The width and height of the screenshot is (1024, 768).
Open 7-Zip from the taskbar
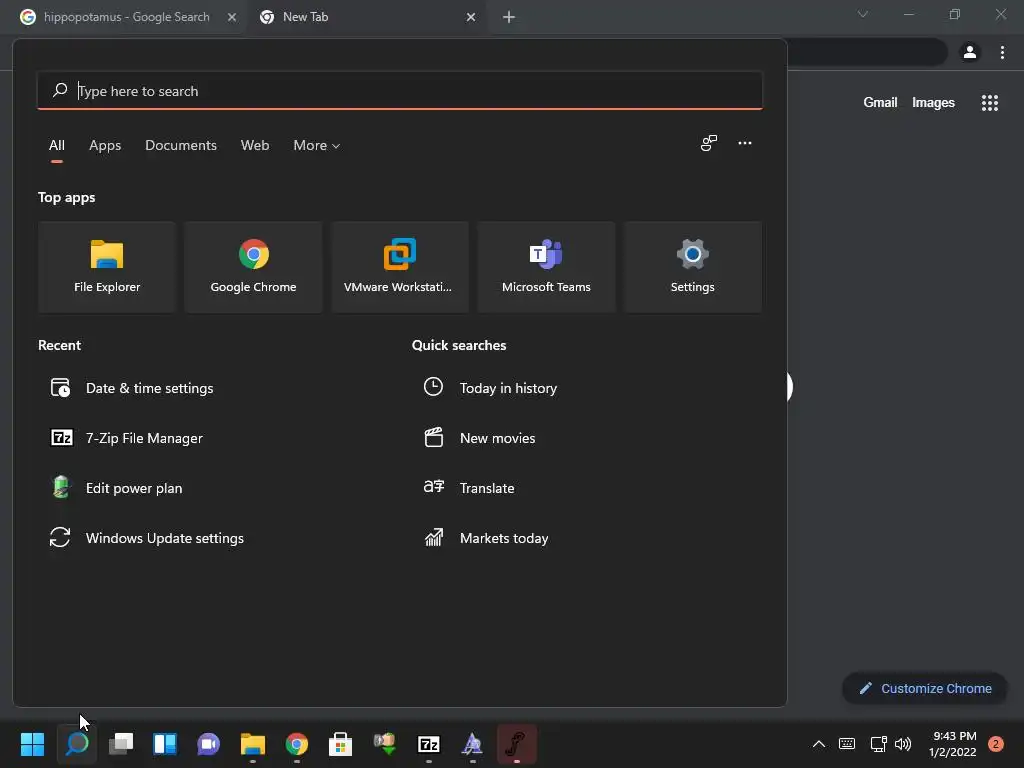click(x=428, y=744)
